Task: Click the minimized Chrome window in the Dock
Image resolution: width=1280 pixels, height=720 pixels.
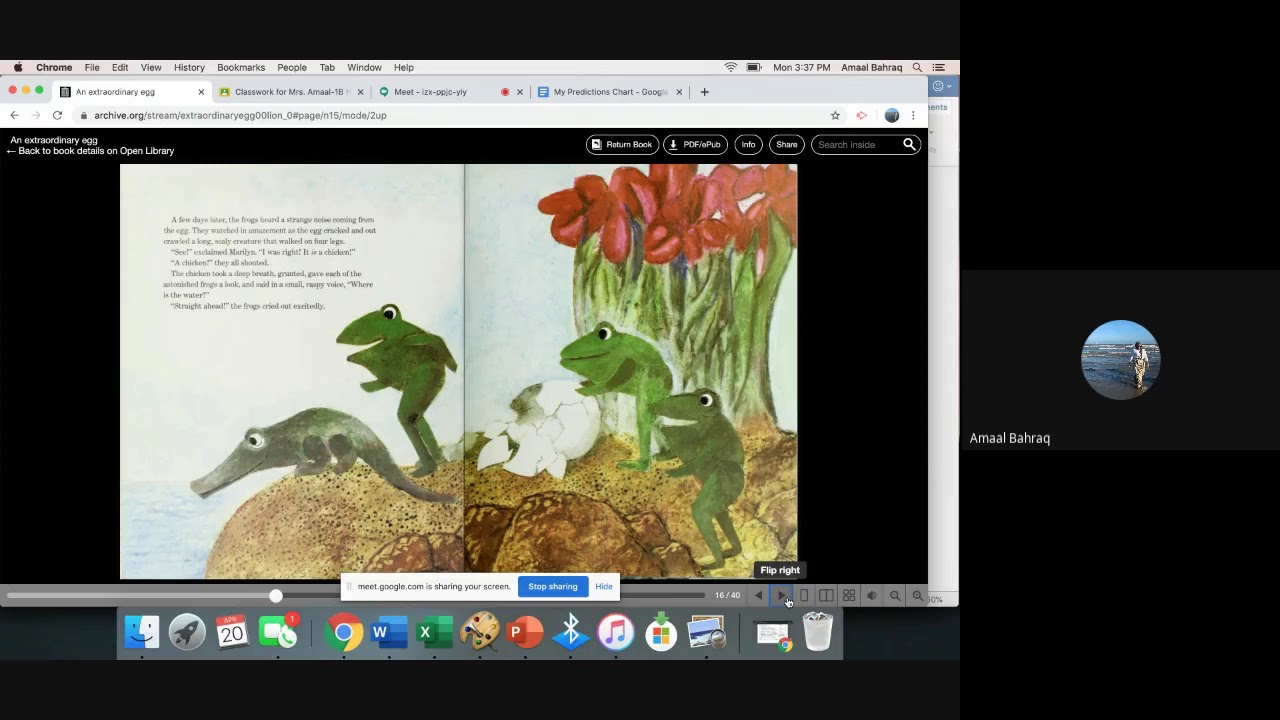Action: 772,634
